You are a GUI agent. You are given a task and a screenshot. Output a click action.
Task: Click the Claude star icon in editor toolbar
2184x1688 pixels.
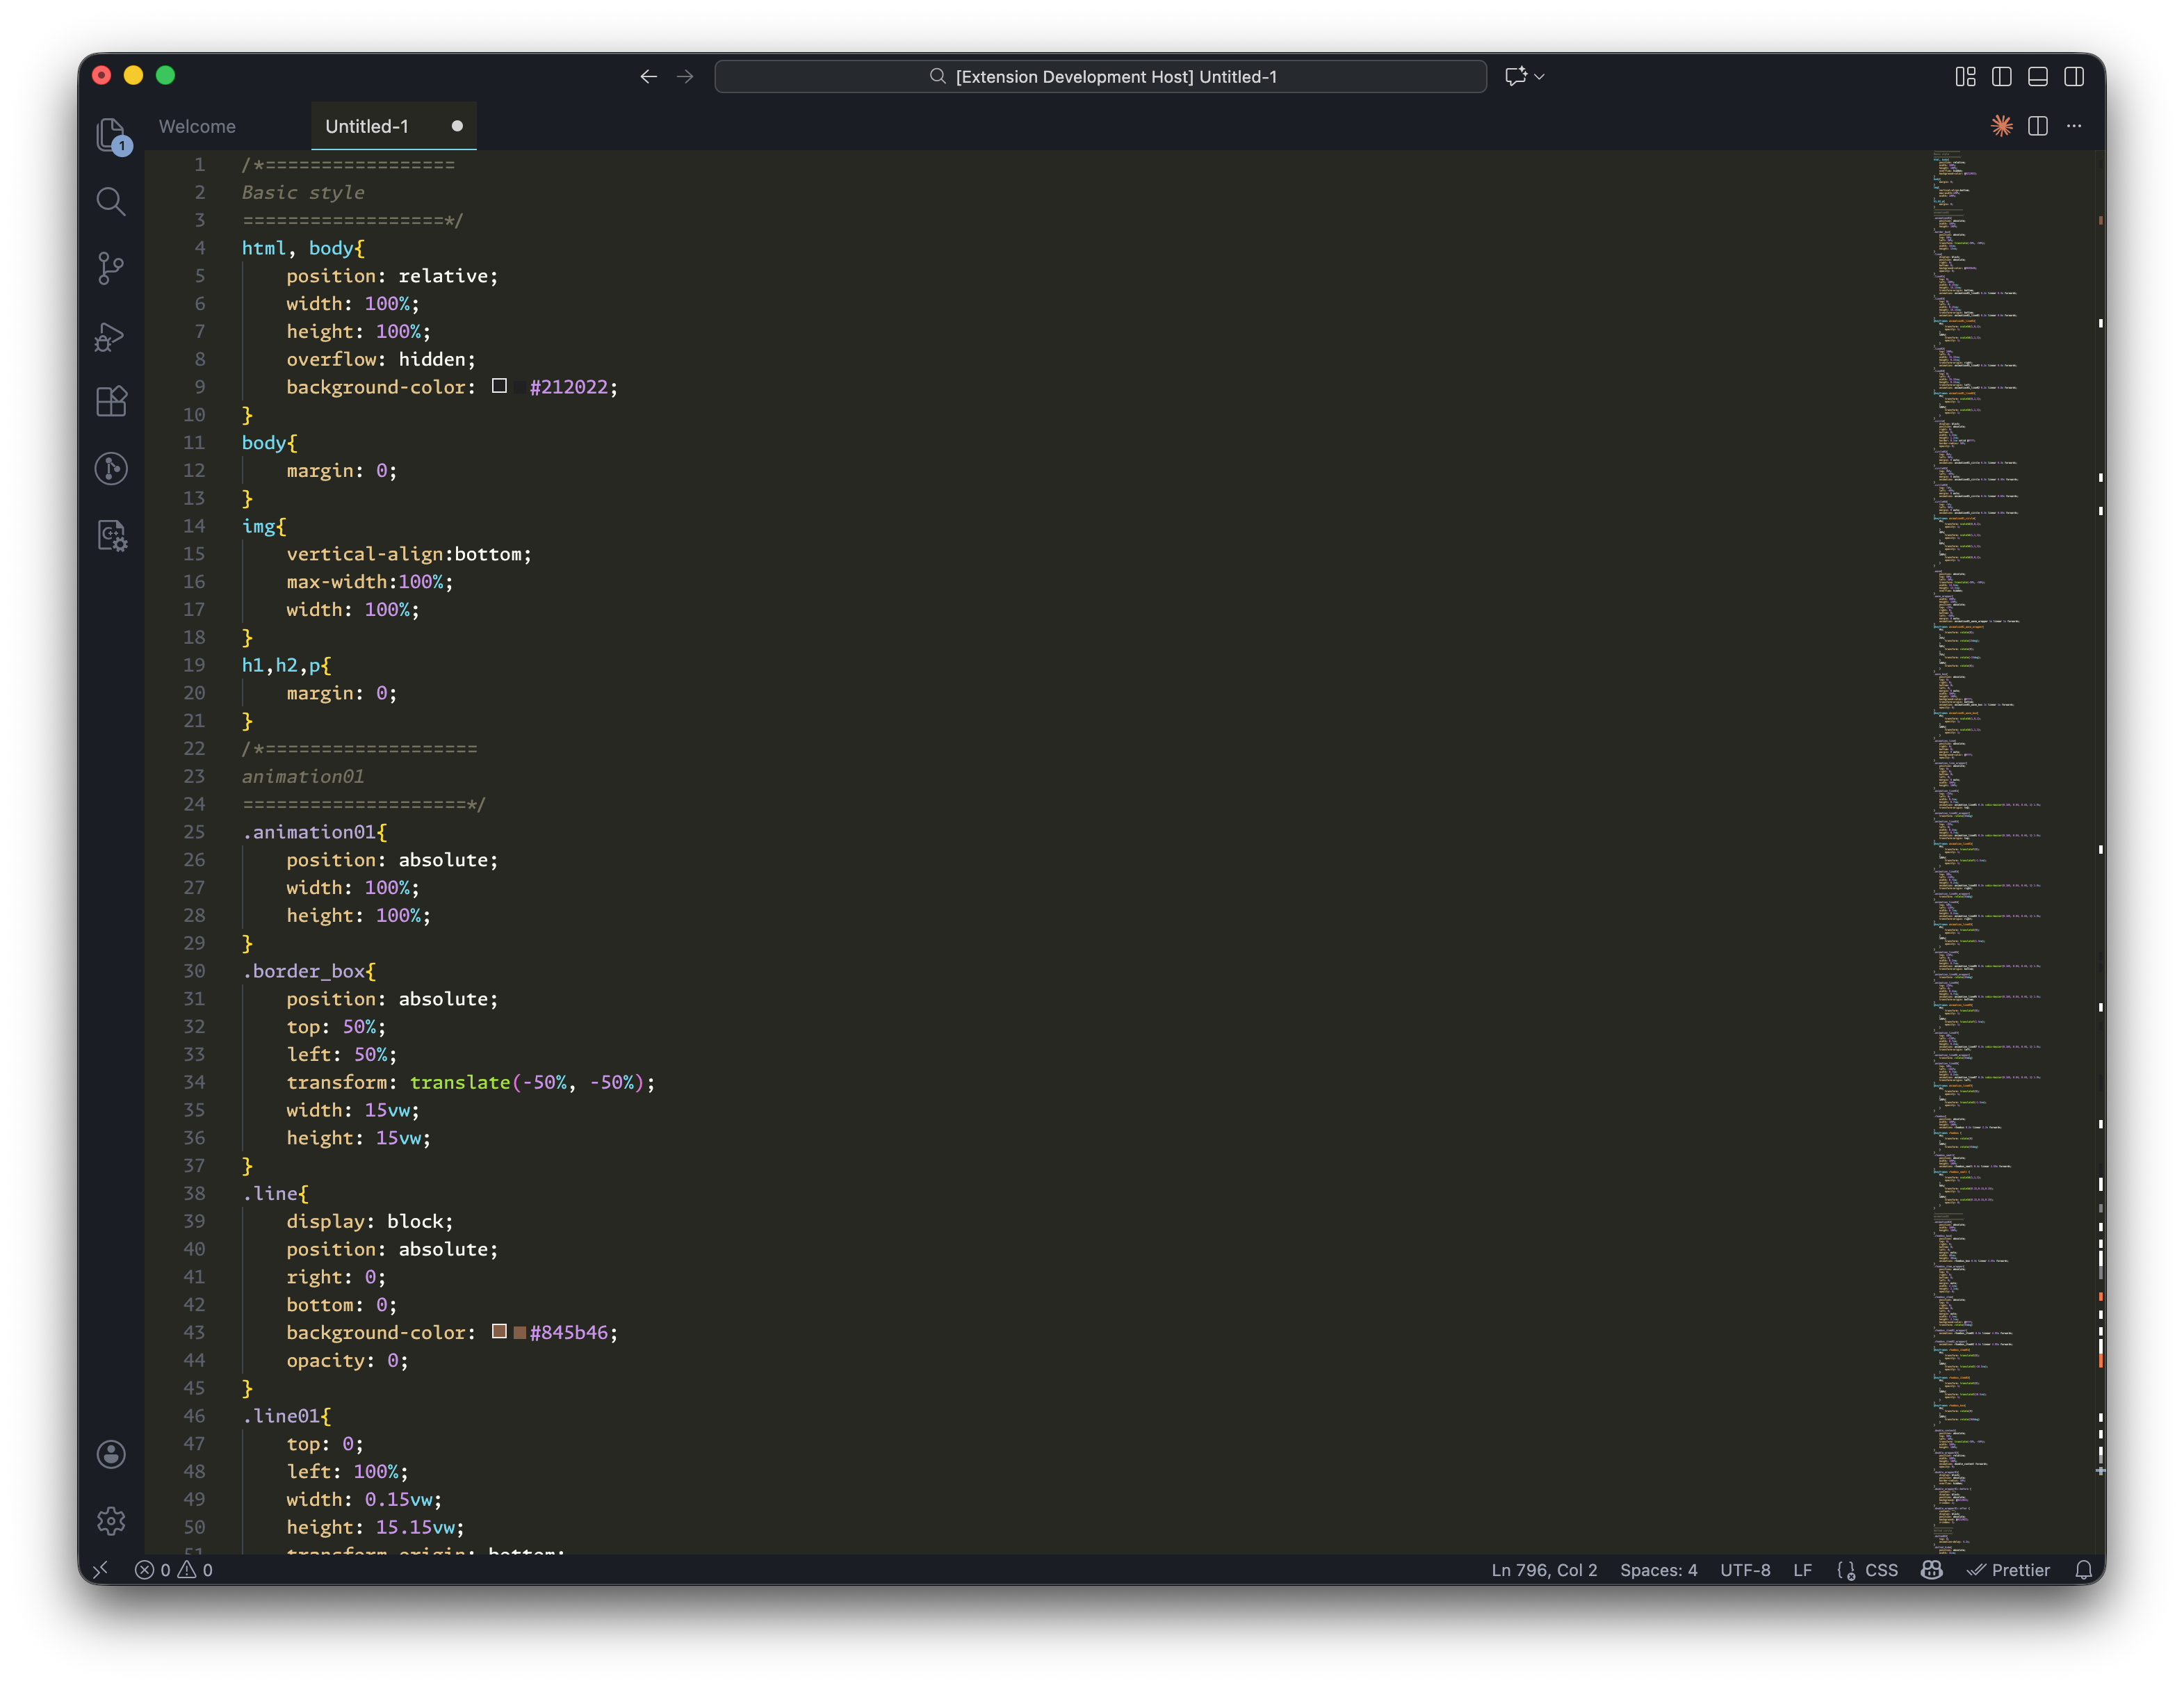pyautogui.click(x=2001, y=126)
